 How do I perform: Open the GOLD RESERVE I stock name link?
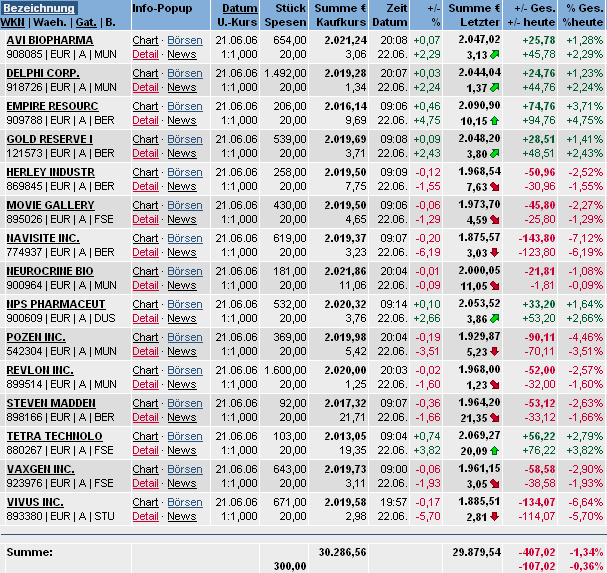[x=50, y=139]
